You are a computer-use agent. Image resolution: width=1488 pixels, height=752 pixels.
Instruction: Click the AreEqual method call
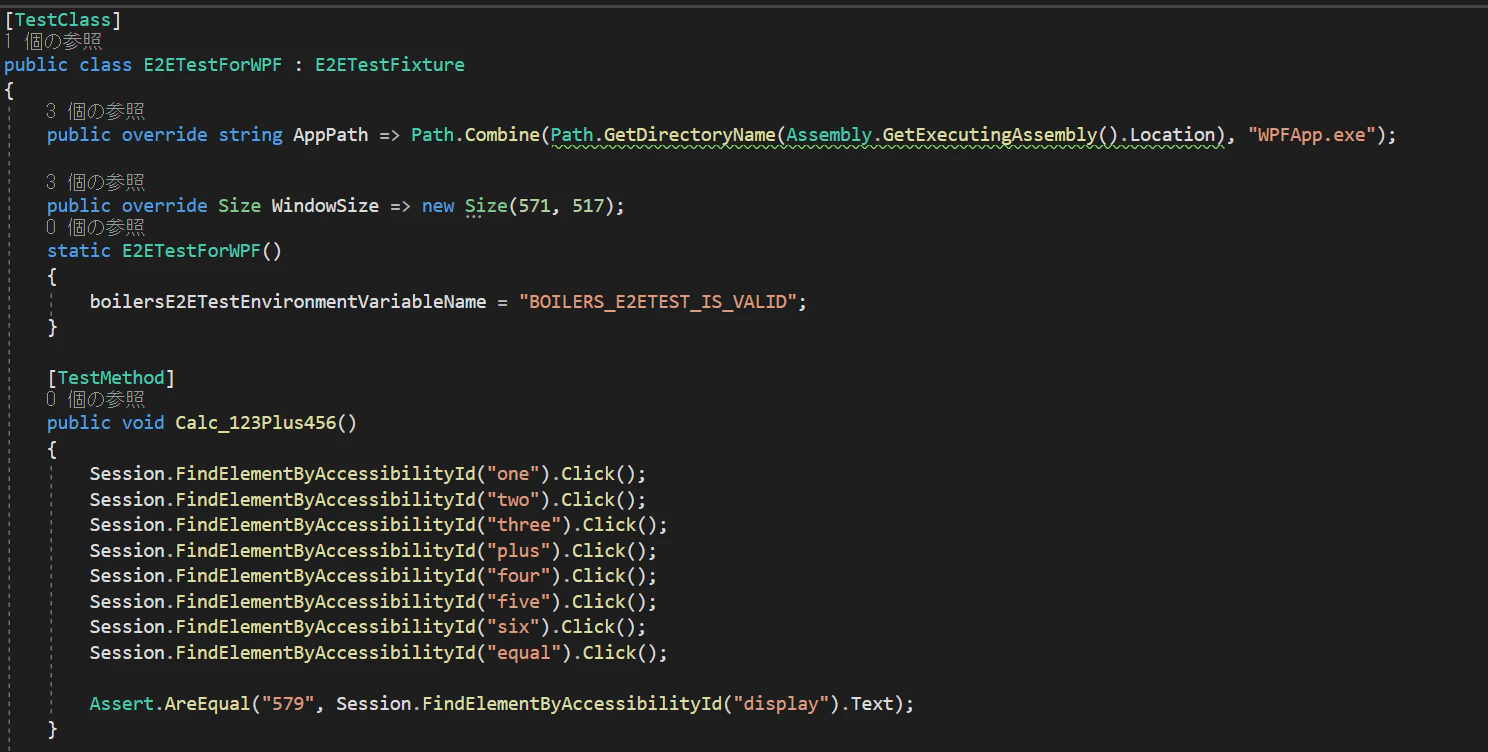208,704
